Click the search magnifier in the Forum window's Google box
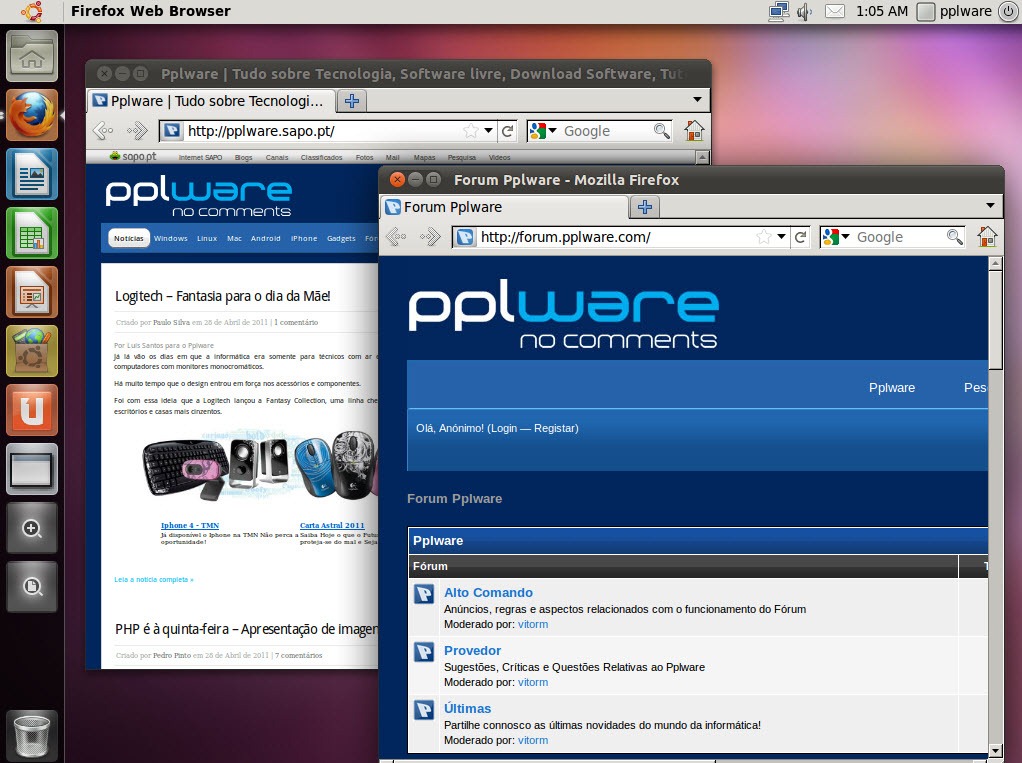This screenshot has width=1022, height=763. coord(954,237)
